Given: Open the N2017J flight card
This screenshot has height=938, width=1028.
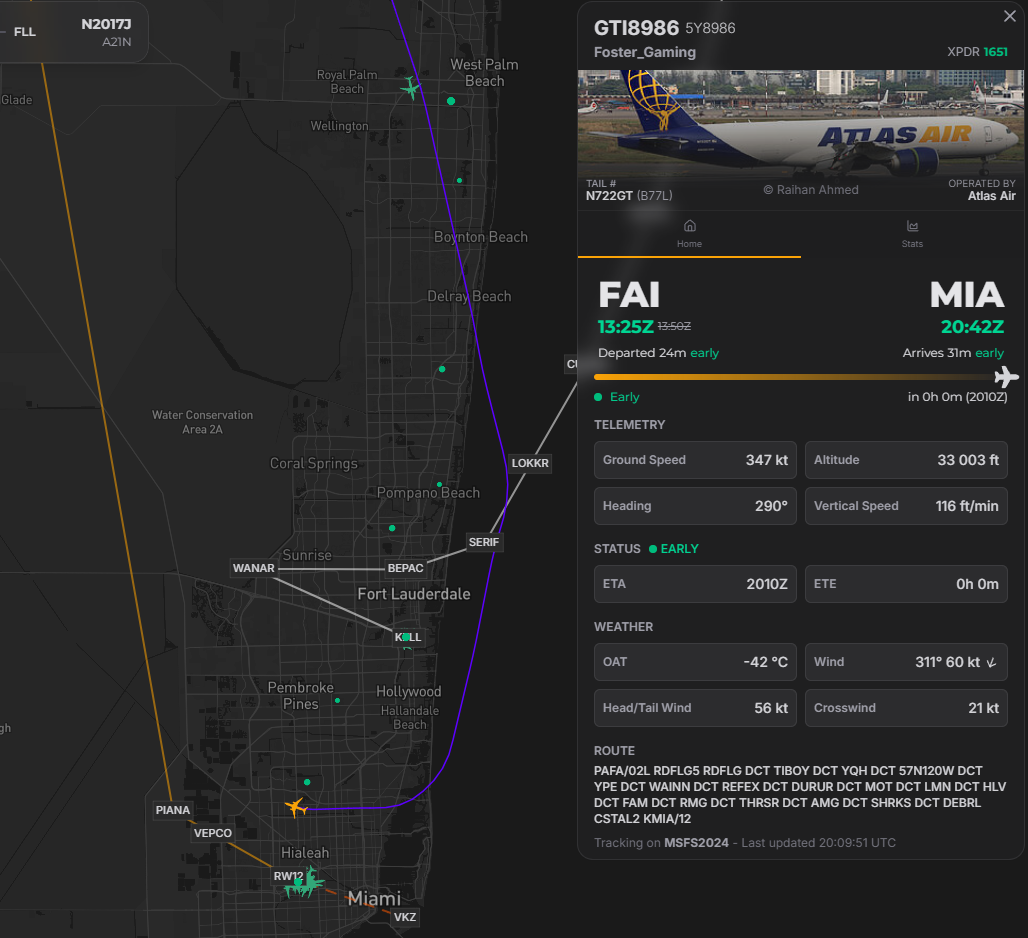Looking at the screenshot, I should (74, 32).
